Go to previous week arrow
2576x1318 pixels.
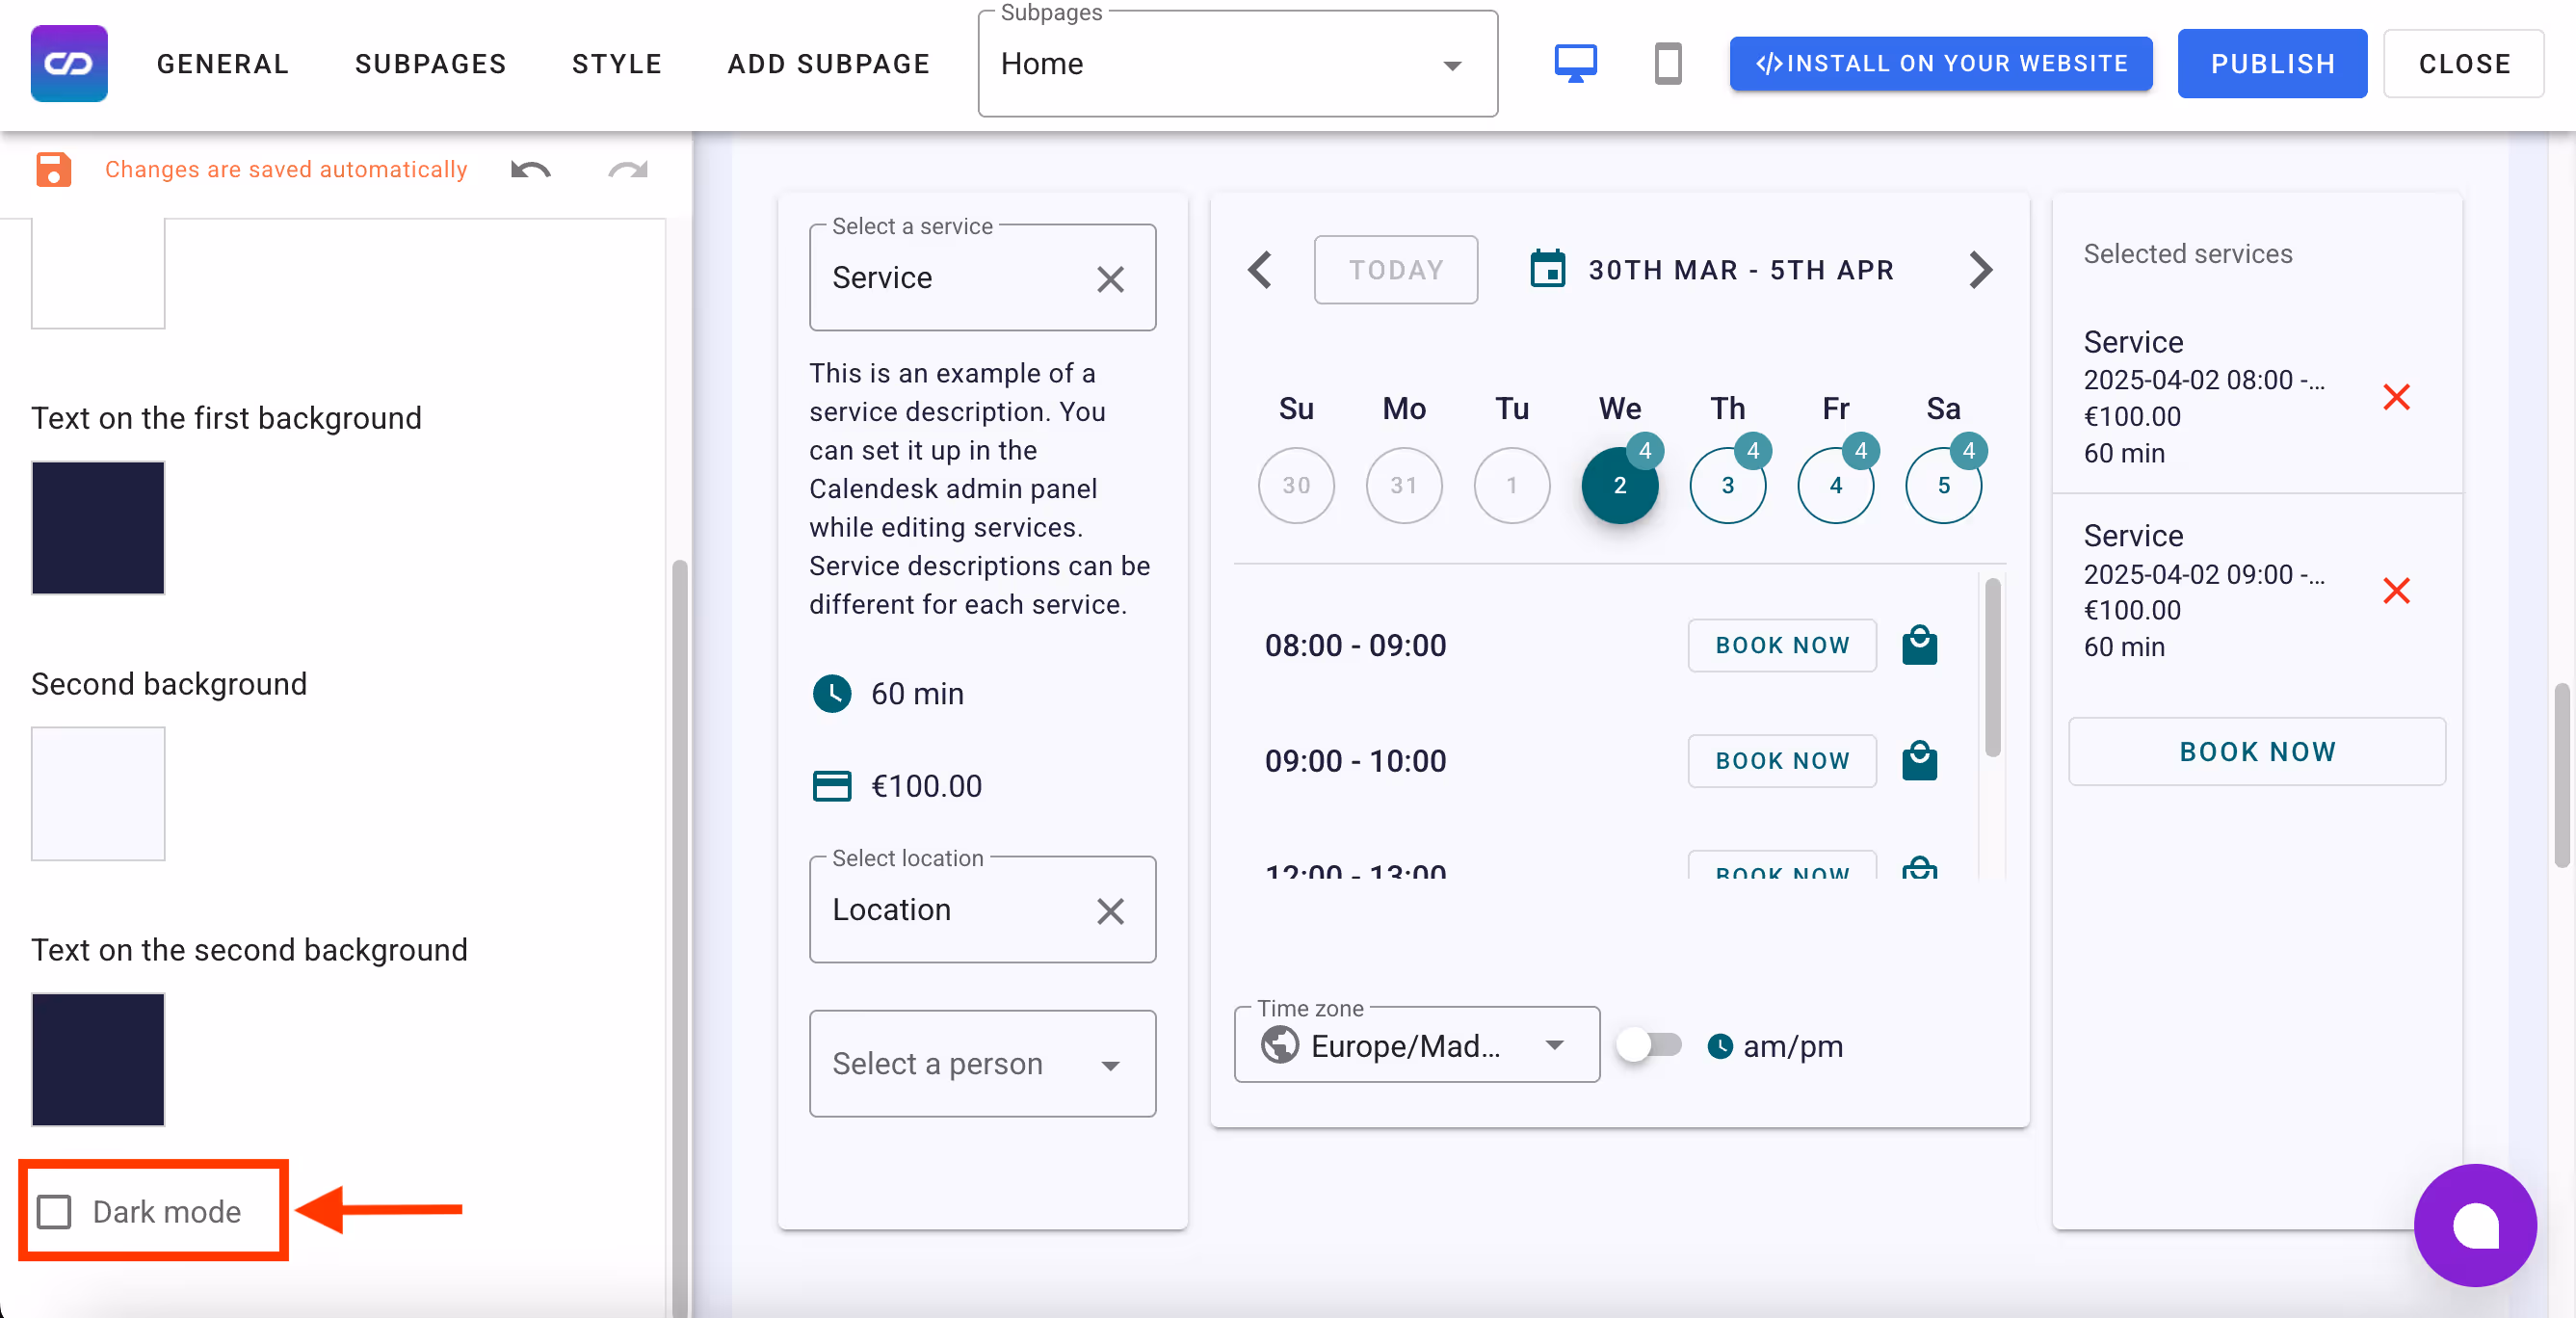click(x=1260, y=270)
